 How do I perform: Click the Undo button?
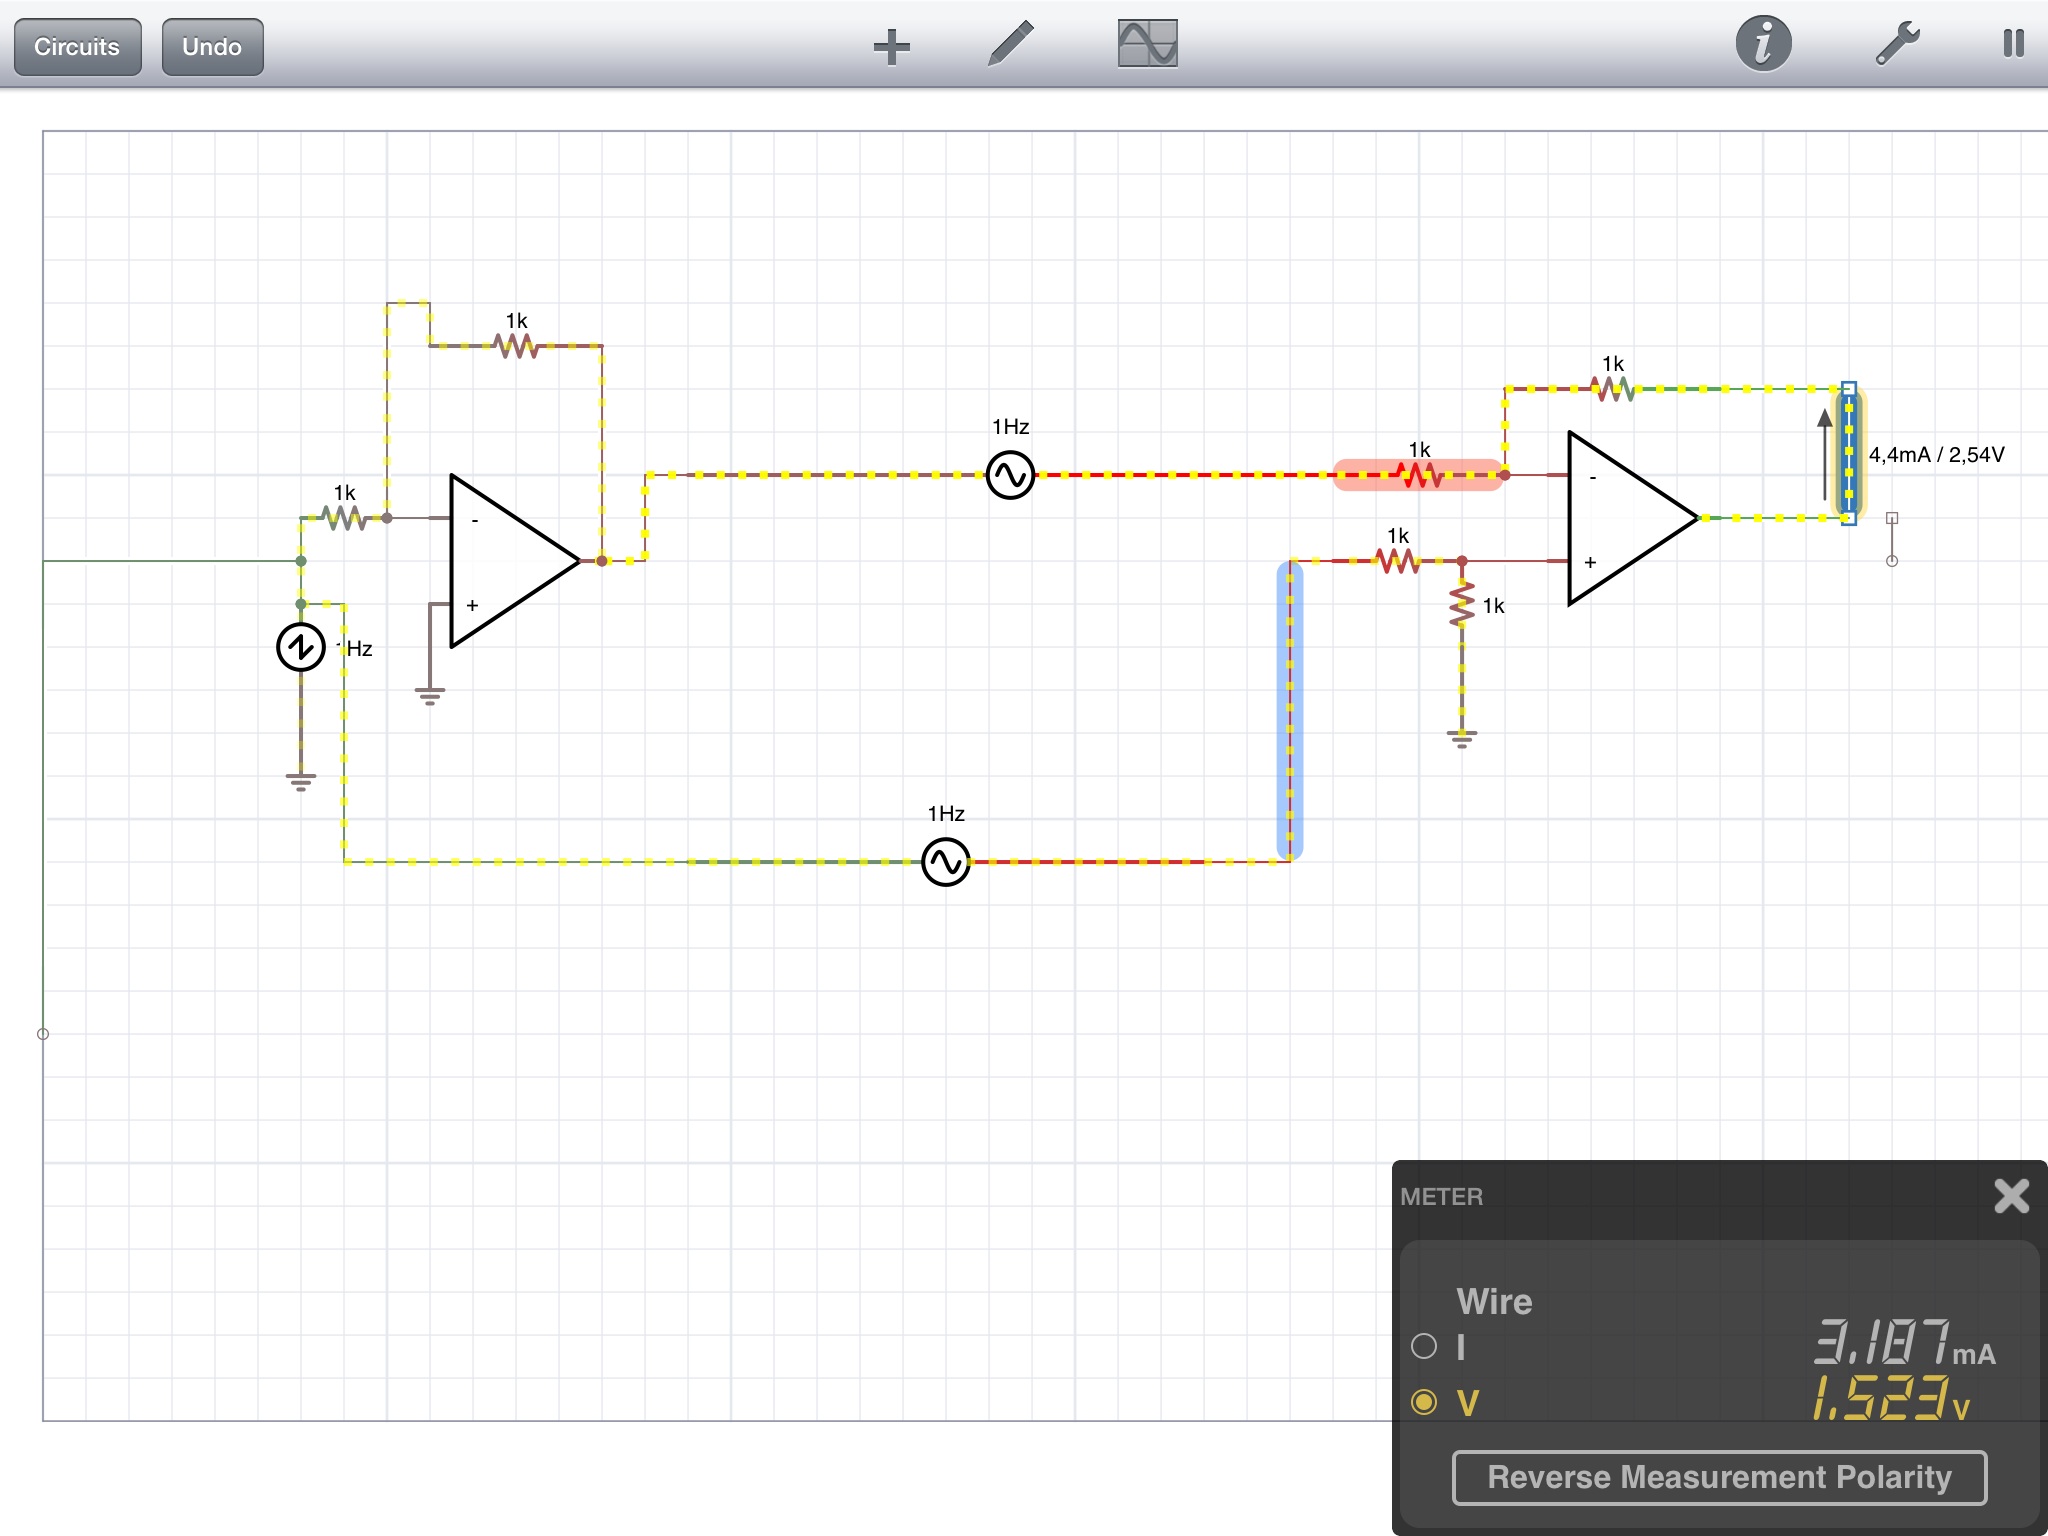pos(212,47)
